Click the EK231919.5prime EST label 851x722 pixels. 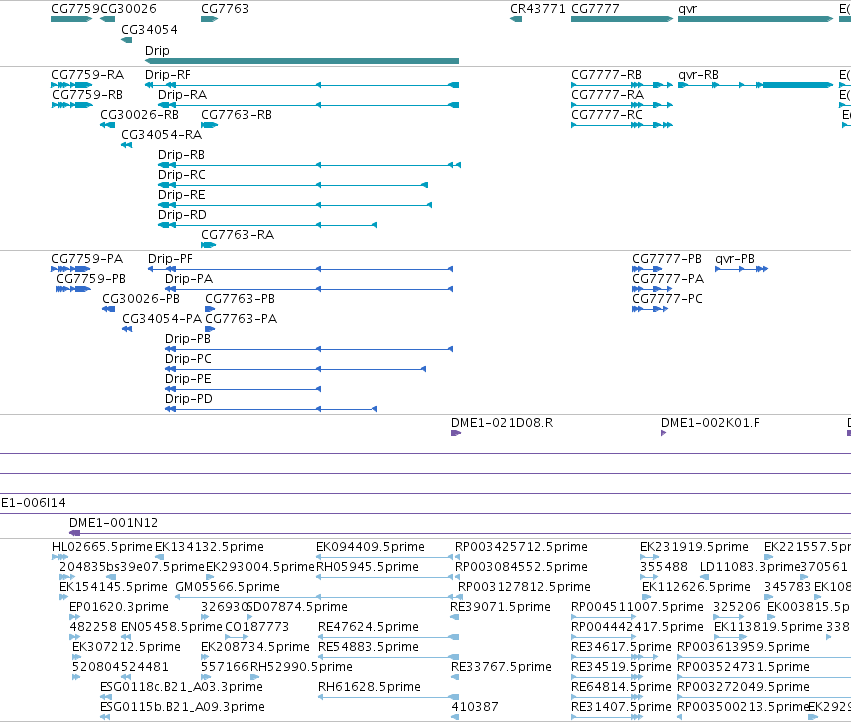coord(694,547)
